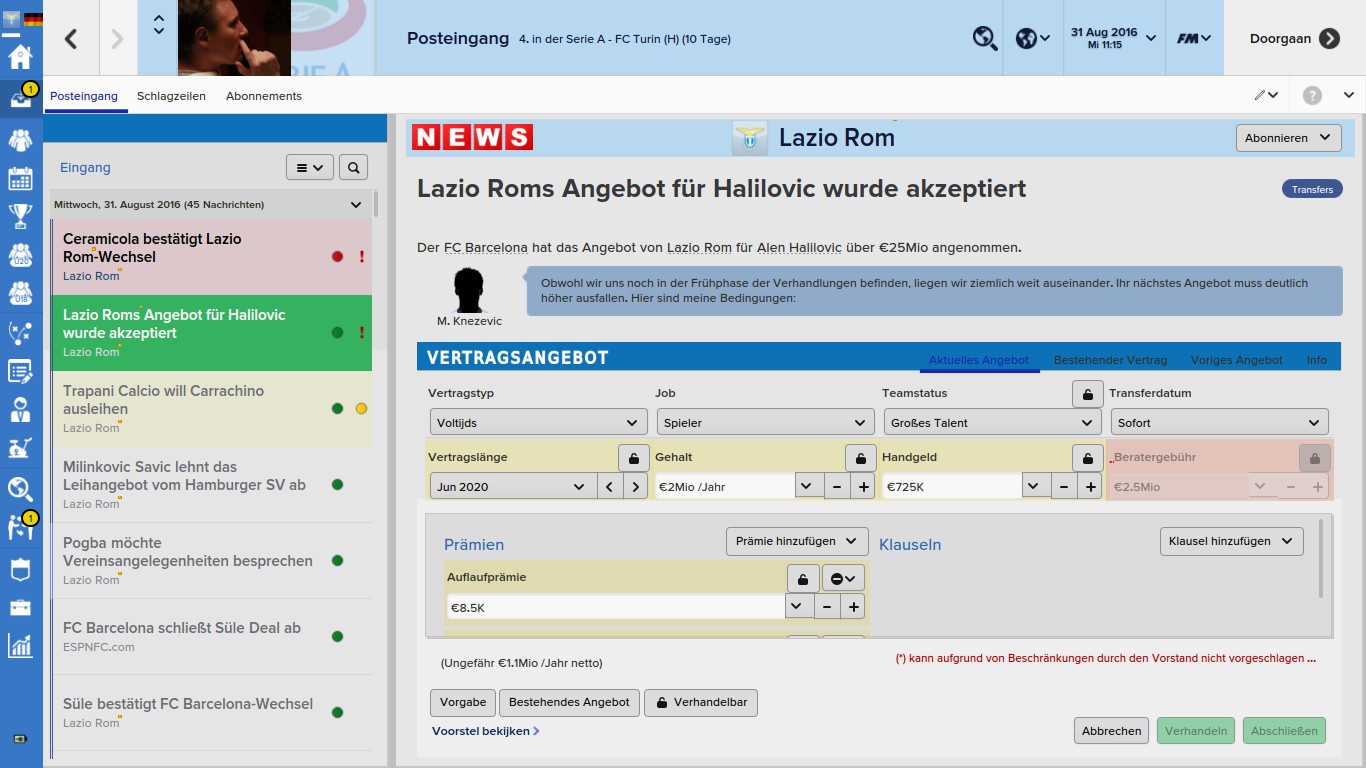Screen dimensions: 1366x768
Task: Open the Competitions trophy icon
Action: 20,216
